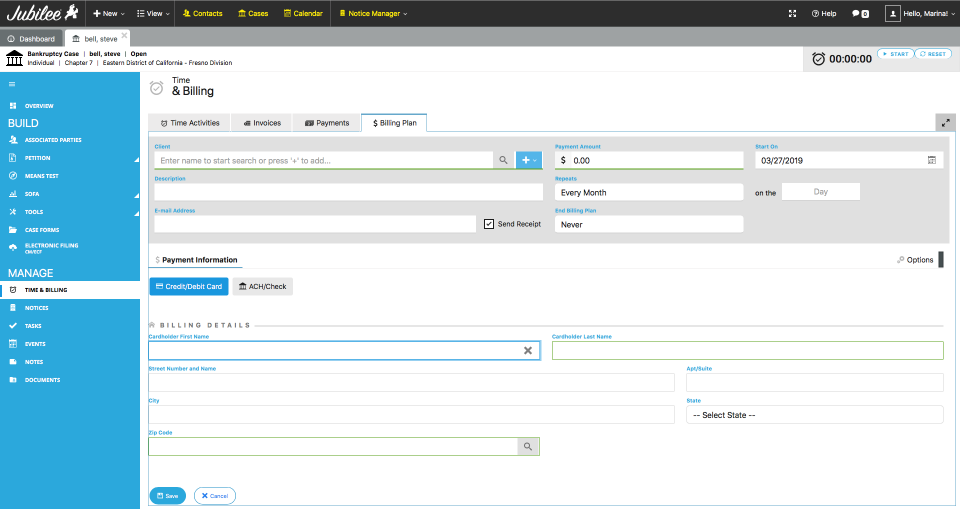Click the Payment Amount field
The width and height of the screenshot is (960, 509).
[649, 160]
